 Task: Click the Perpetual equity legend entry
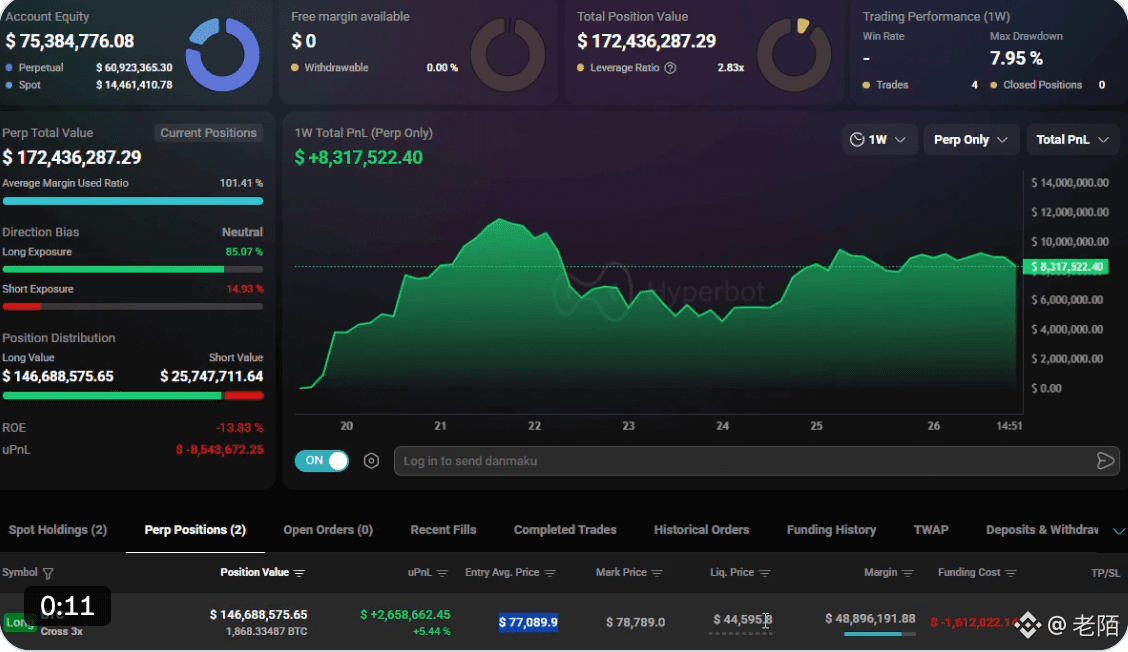click(35, 68)
